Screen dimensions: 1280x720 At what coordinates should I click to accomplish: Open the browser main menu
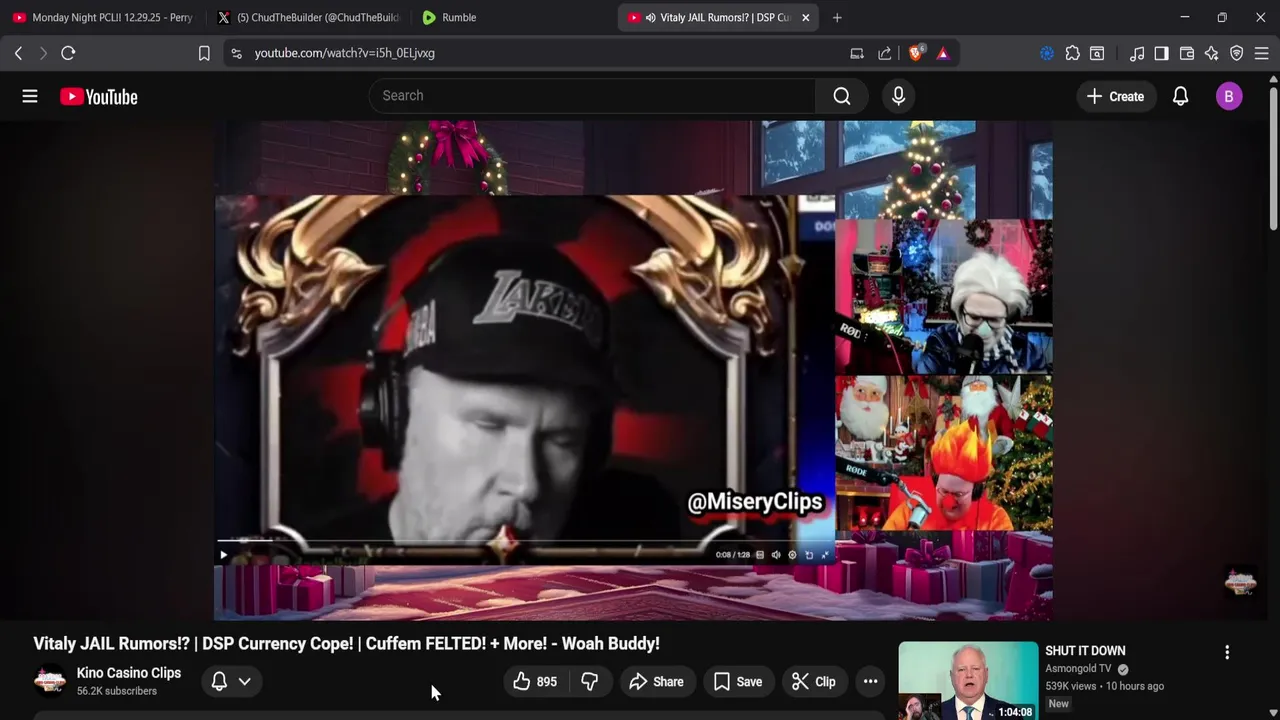[1262, 53]
